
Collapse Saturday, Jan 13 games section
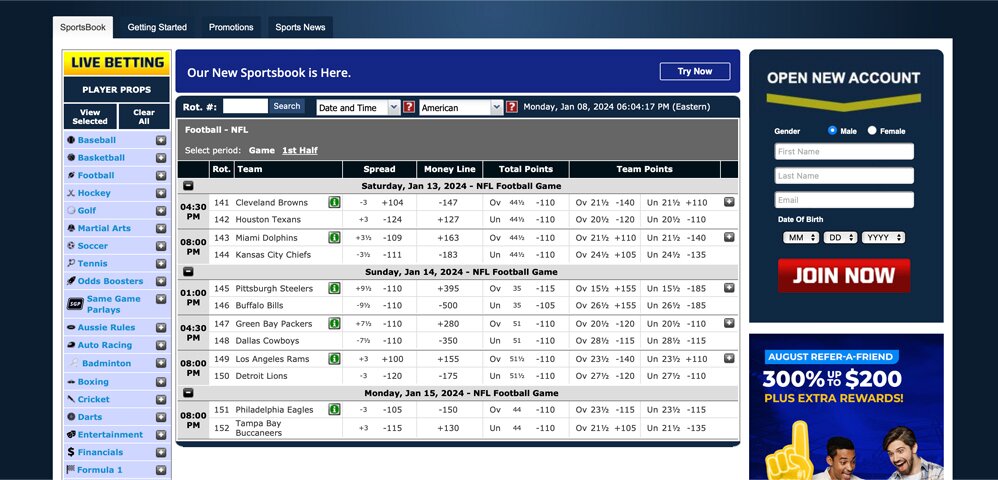pyautogui.click(x=188, y=186)
